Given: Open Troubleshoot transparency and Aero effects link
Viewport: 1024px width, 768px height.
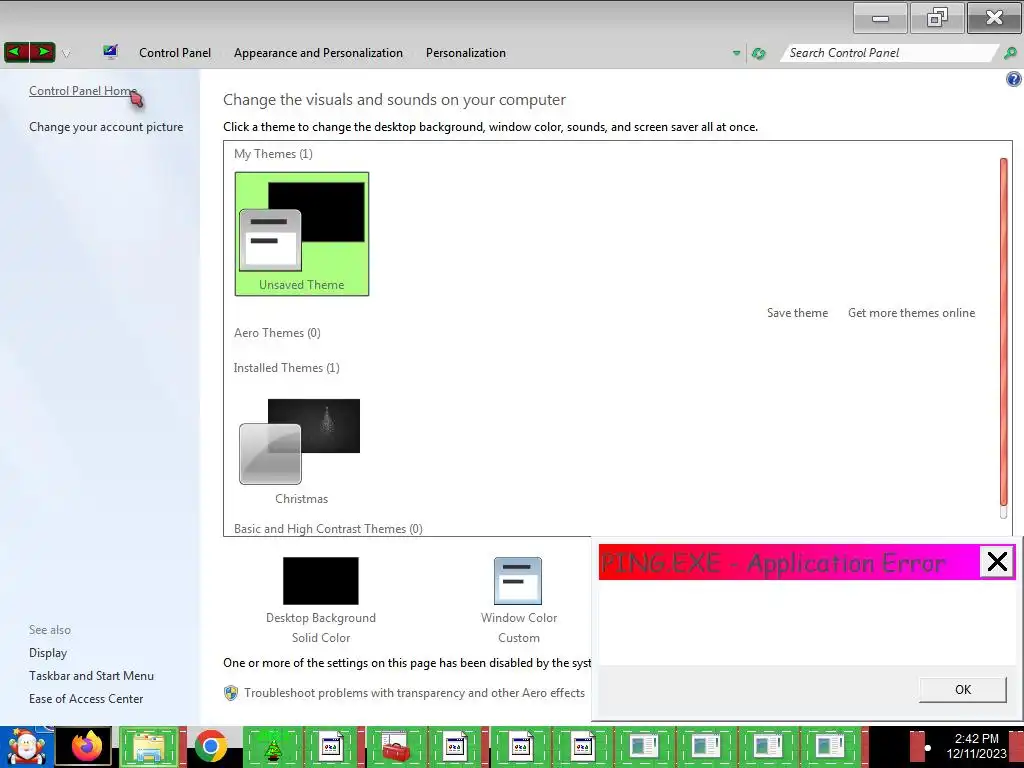Looking at the screenshot, I should (x=415, y=693).
